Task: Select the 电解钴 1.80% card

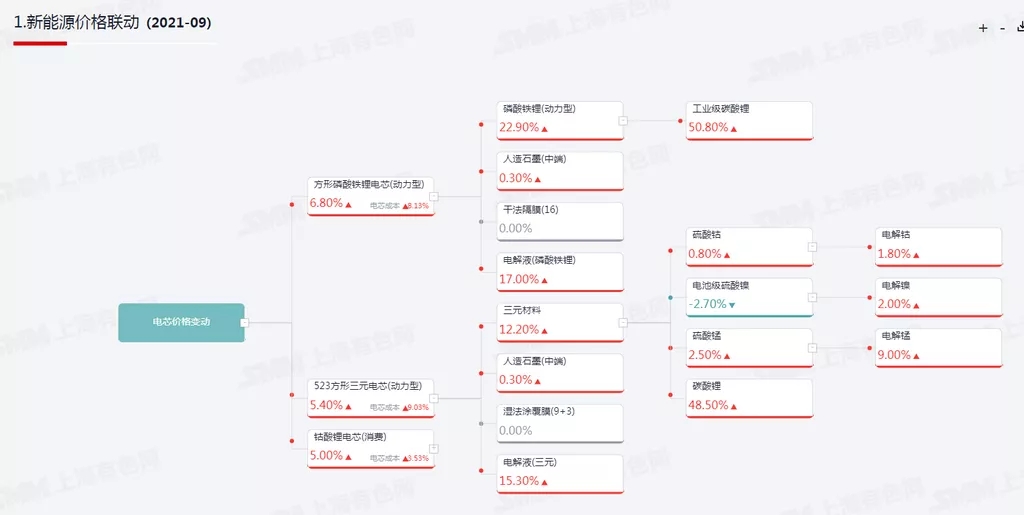Action: [x=937, y=246]
